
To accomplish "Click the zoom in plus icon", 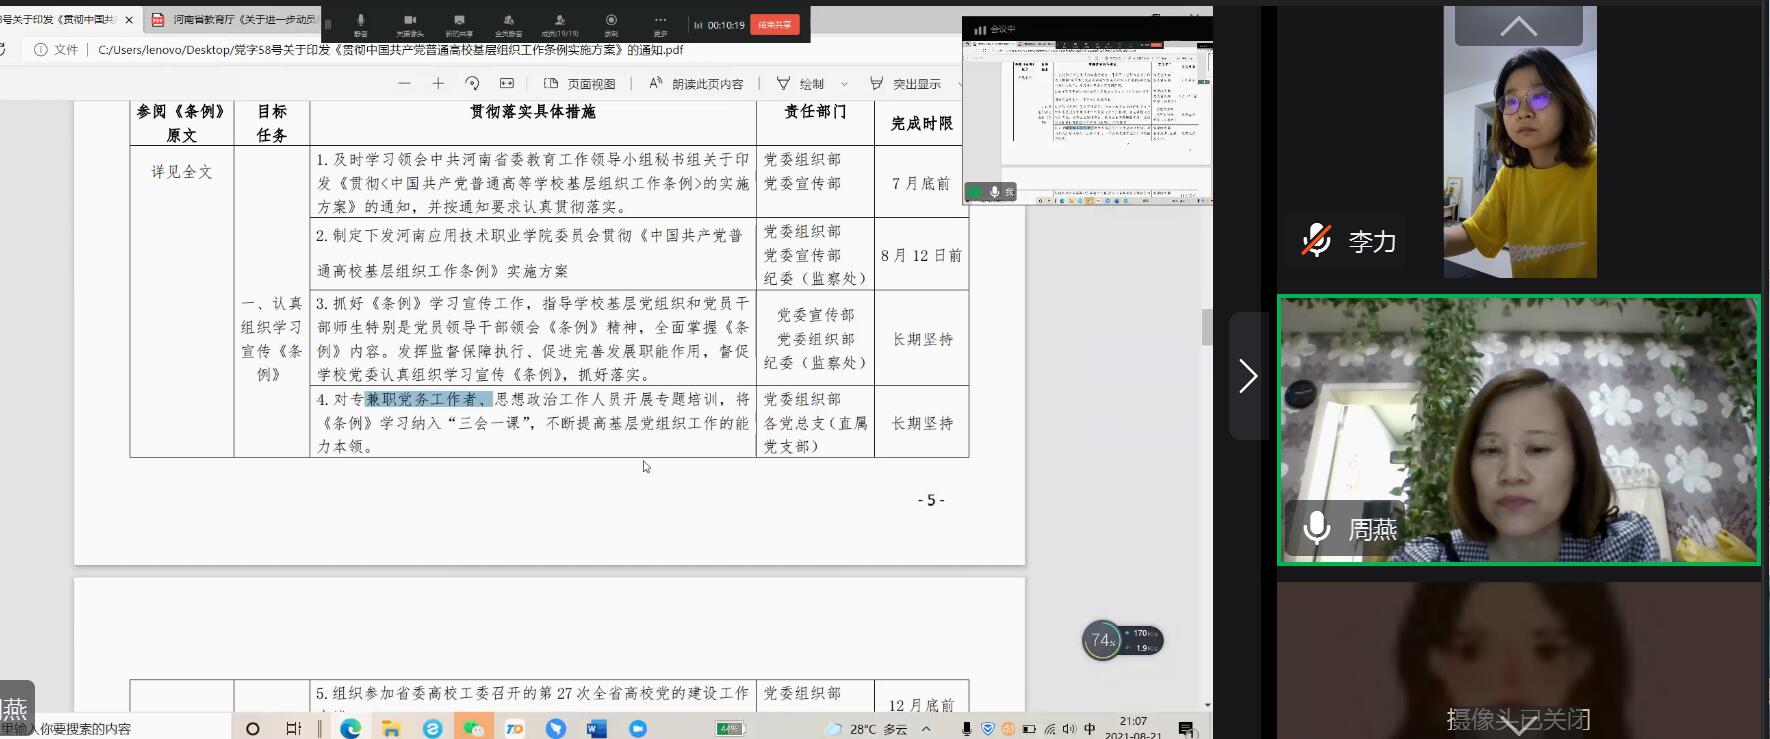I will (438, 84).
